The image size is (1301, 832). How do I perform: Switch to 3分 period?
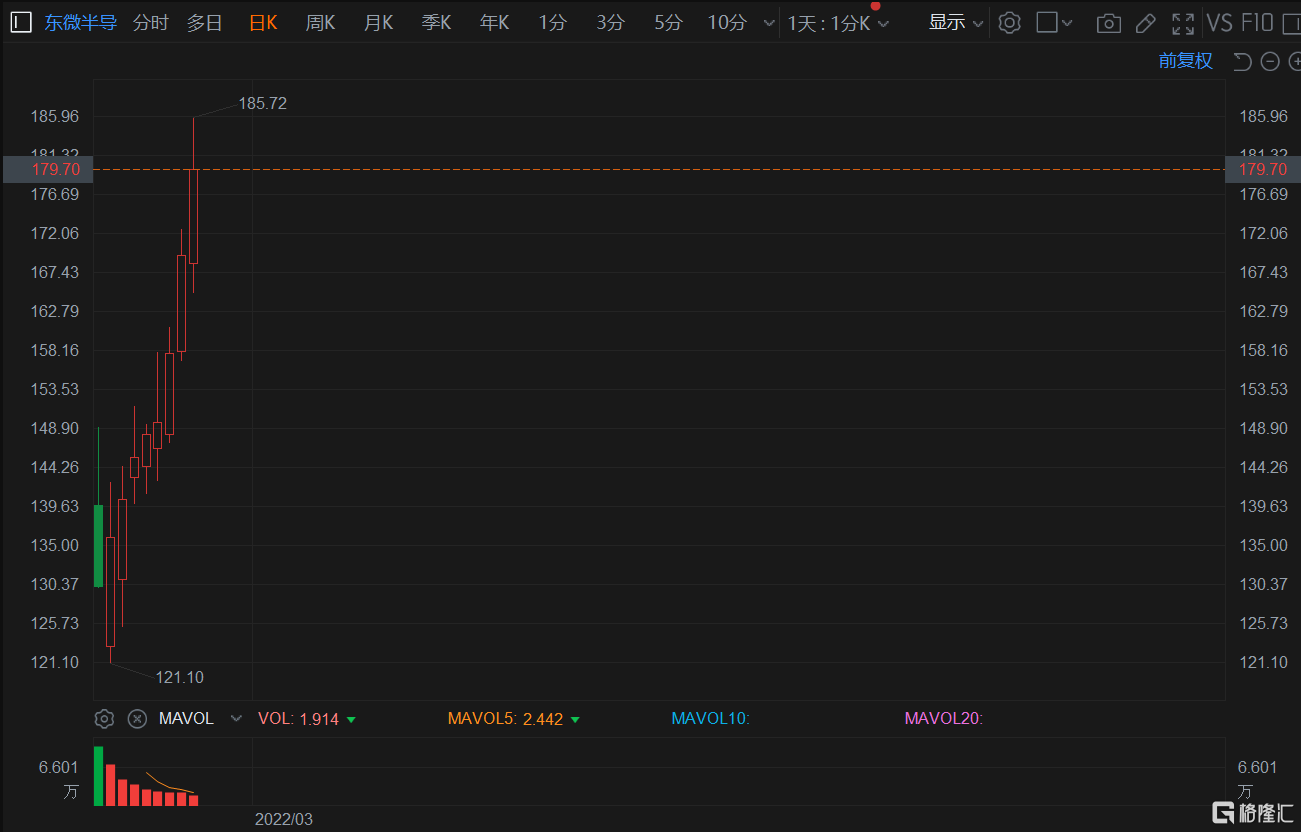click(610, 22)
